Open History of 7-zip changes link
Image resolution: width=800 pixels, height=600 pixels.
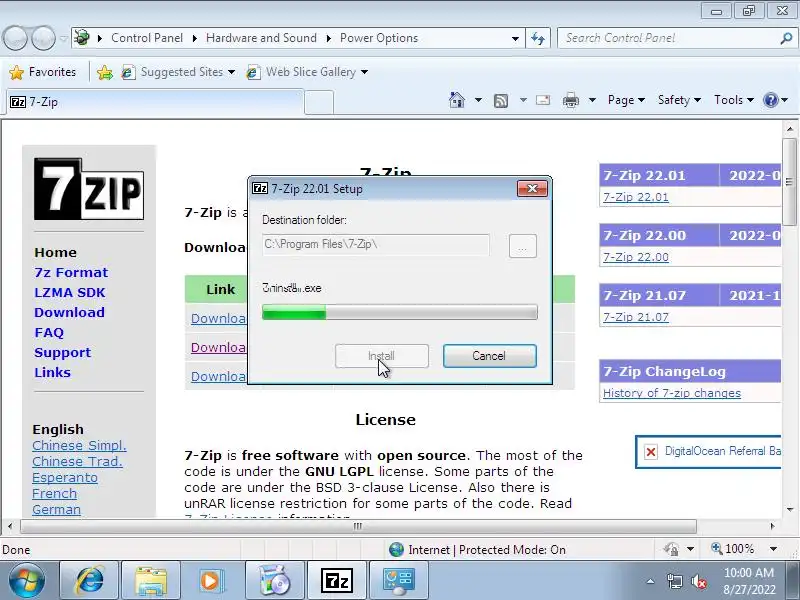tap(671, 393)
